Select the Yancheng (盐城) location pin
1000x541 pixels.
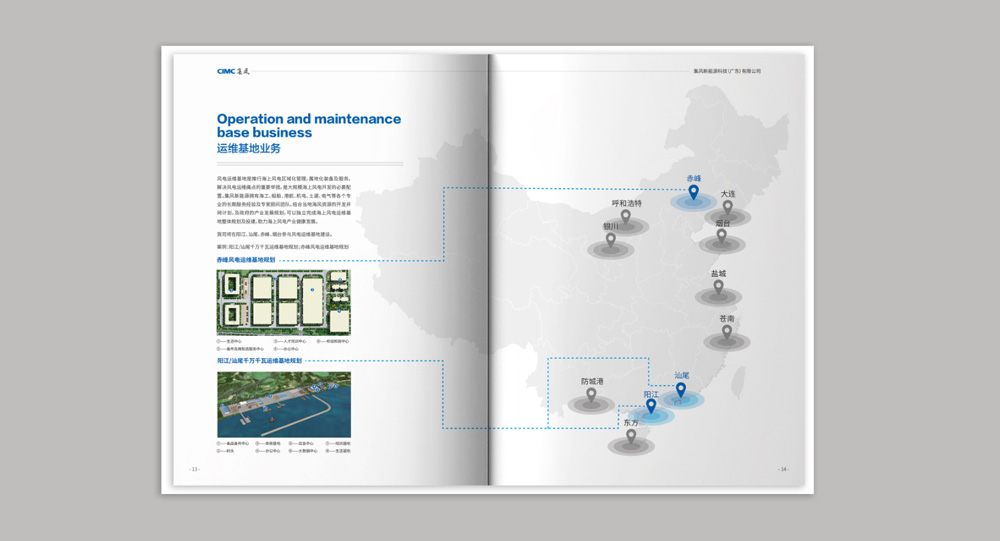click(718, 288)
